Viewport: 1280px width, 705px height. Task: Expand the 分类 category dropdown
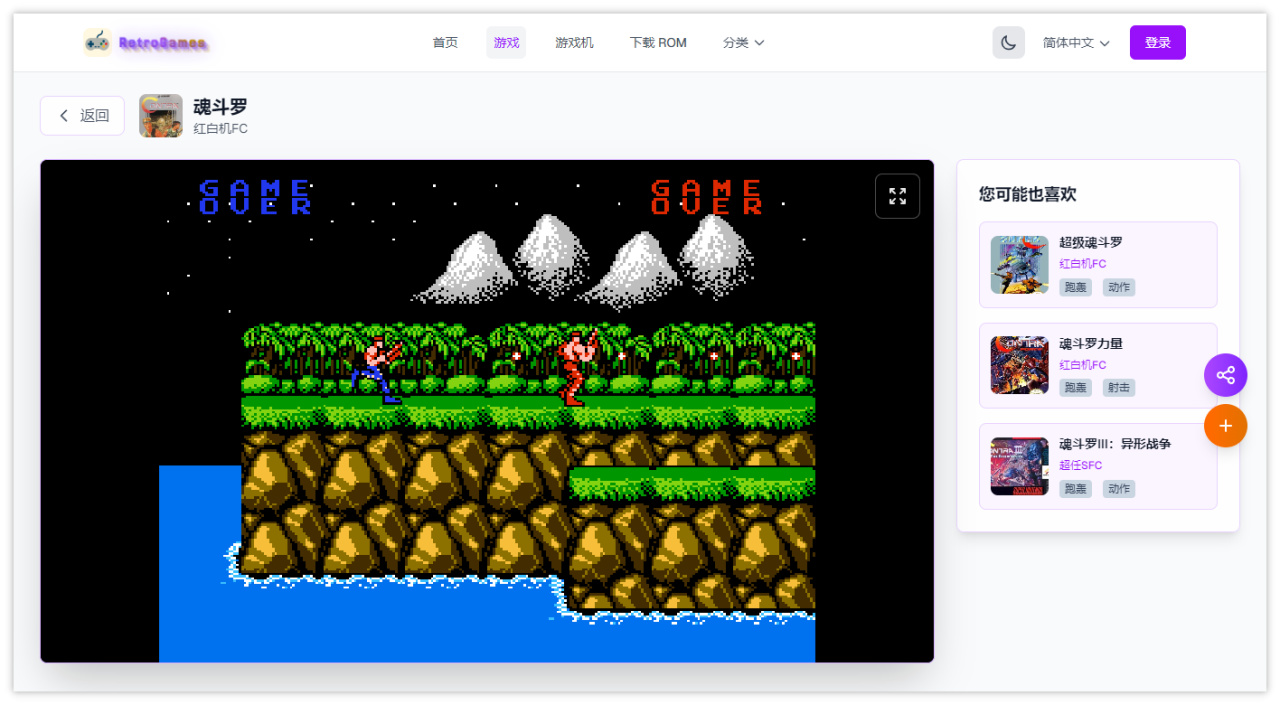(x=743, y=43)
